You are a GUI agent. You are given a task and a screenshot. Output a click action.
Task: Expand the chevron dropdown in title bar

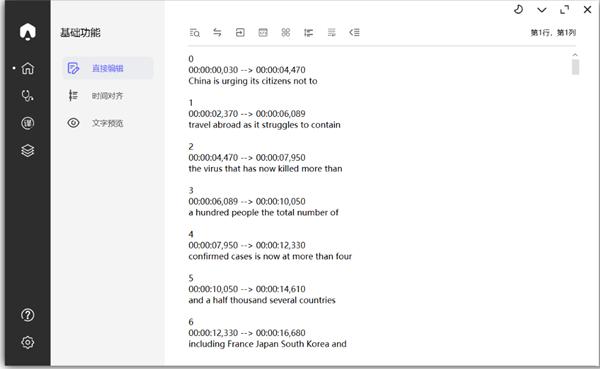click(542, 10)
